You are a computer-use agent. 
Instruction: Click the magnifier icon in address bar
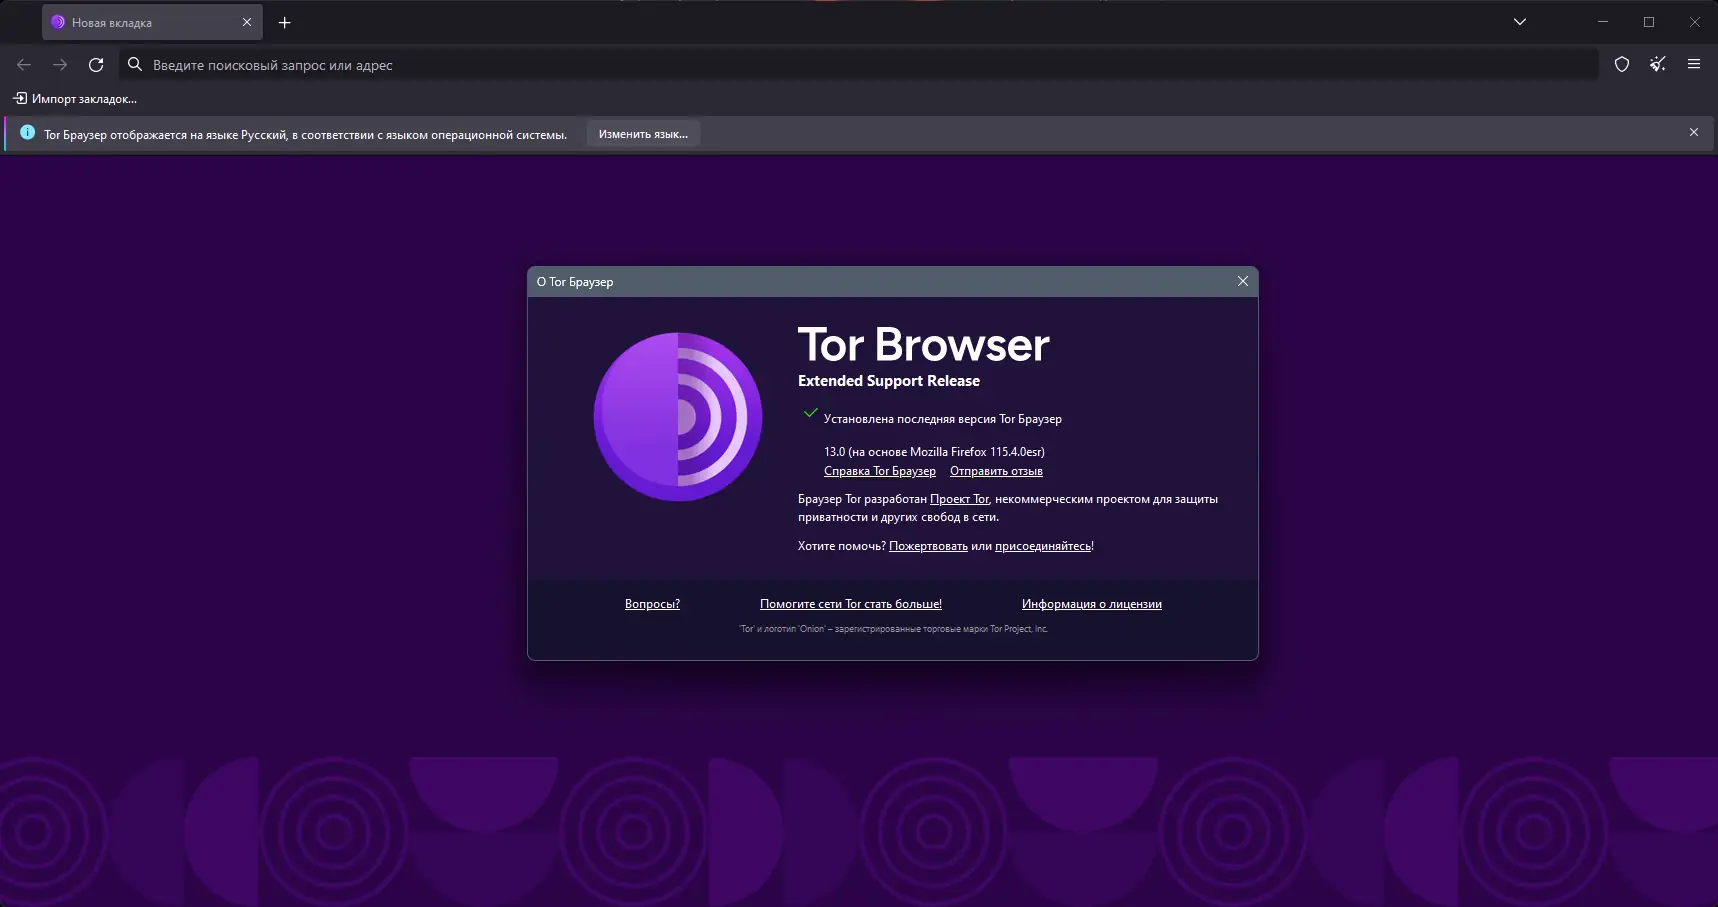(x=135, y=65)
